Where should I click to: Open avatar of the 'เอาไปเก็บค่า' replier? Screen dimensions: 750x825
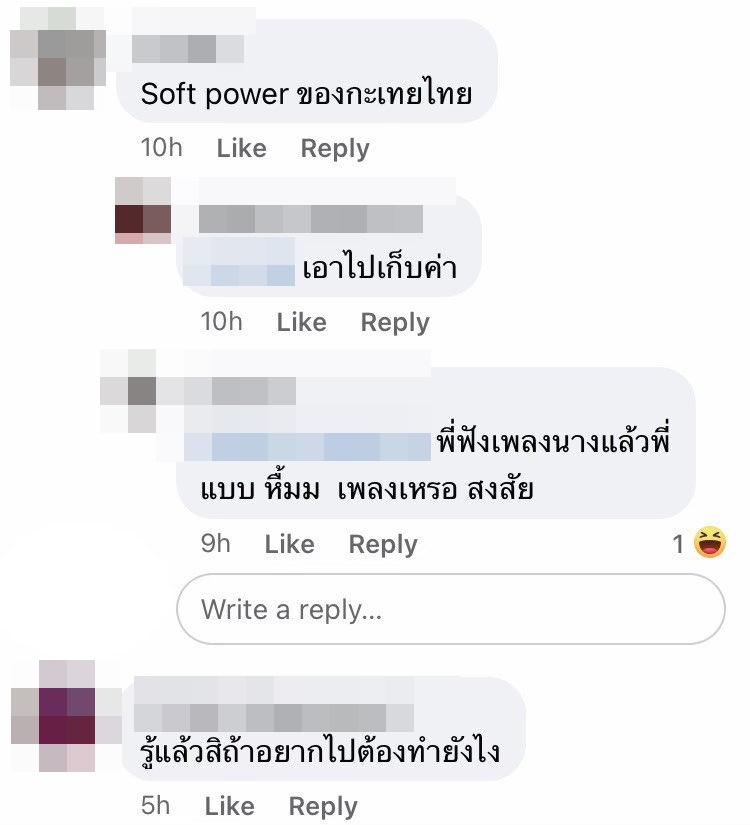[x=143, y=210]
